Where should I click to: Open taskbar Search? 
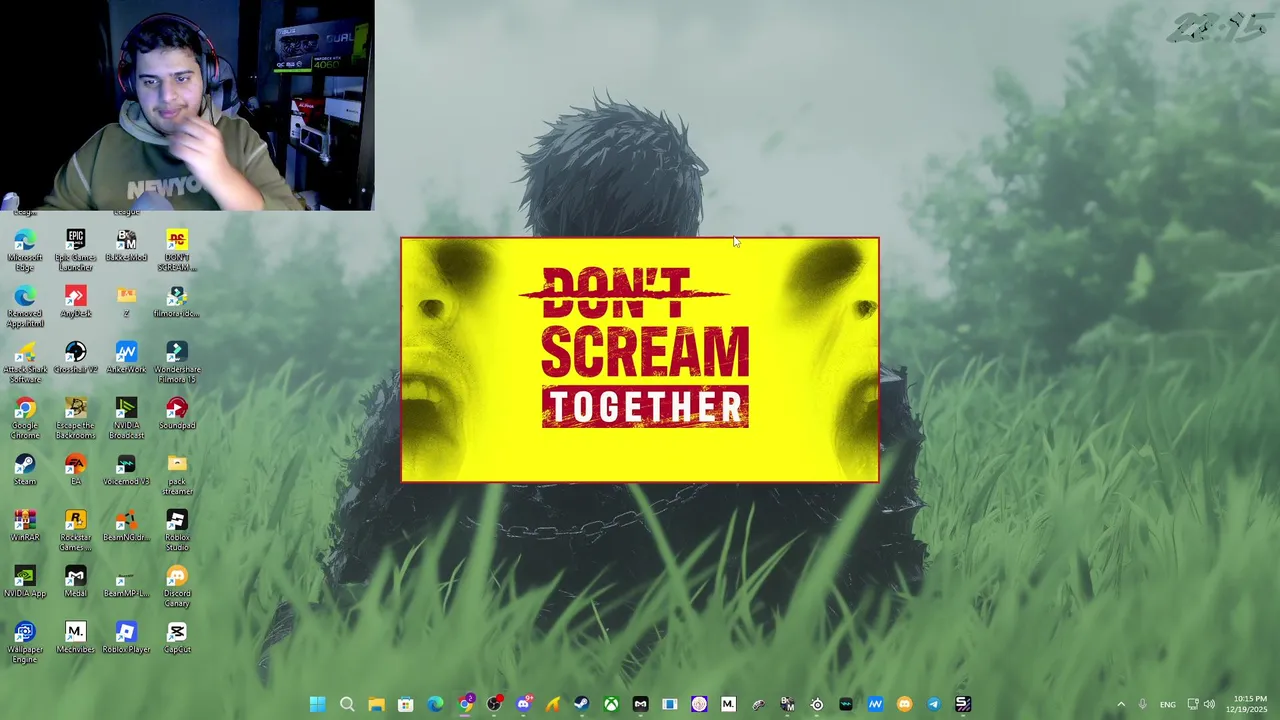[x=347, y=704]
